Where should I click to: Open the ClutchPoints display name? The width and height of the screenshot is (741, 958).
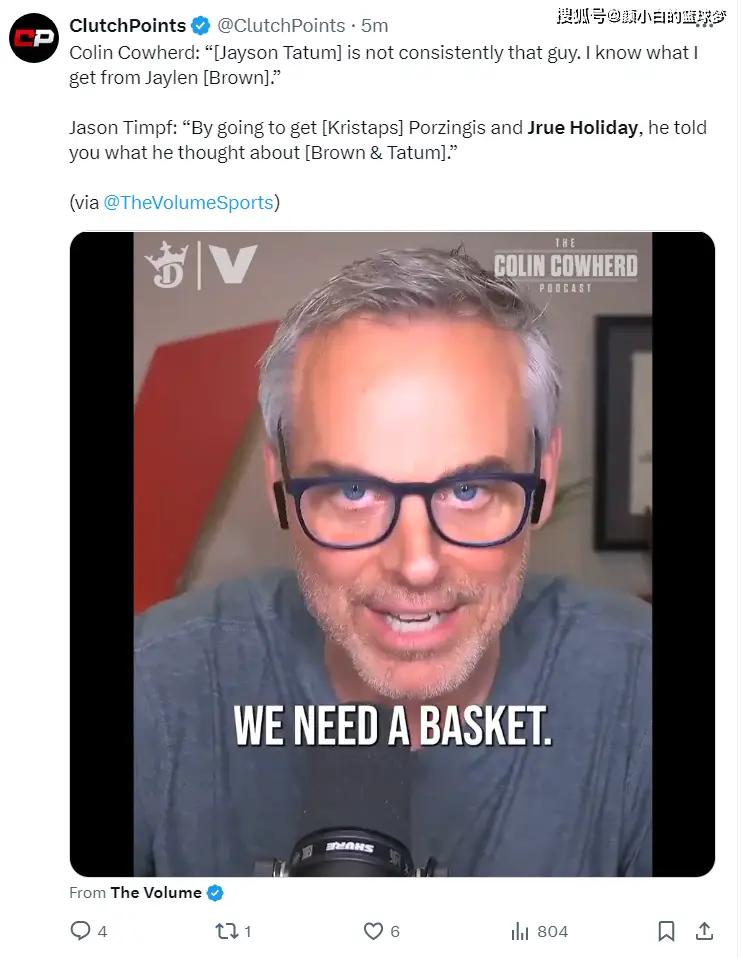(128, 26)
